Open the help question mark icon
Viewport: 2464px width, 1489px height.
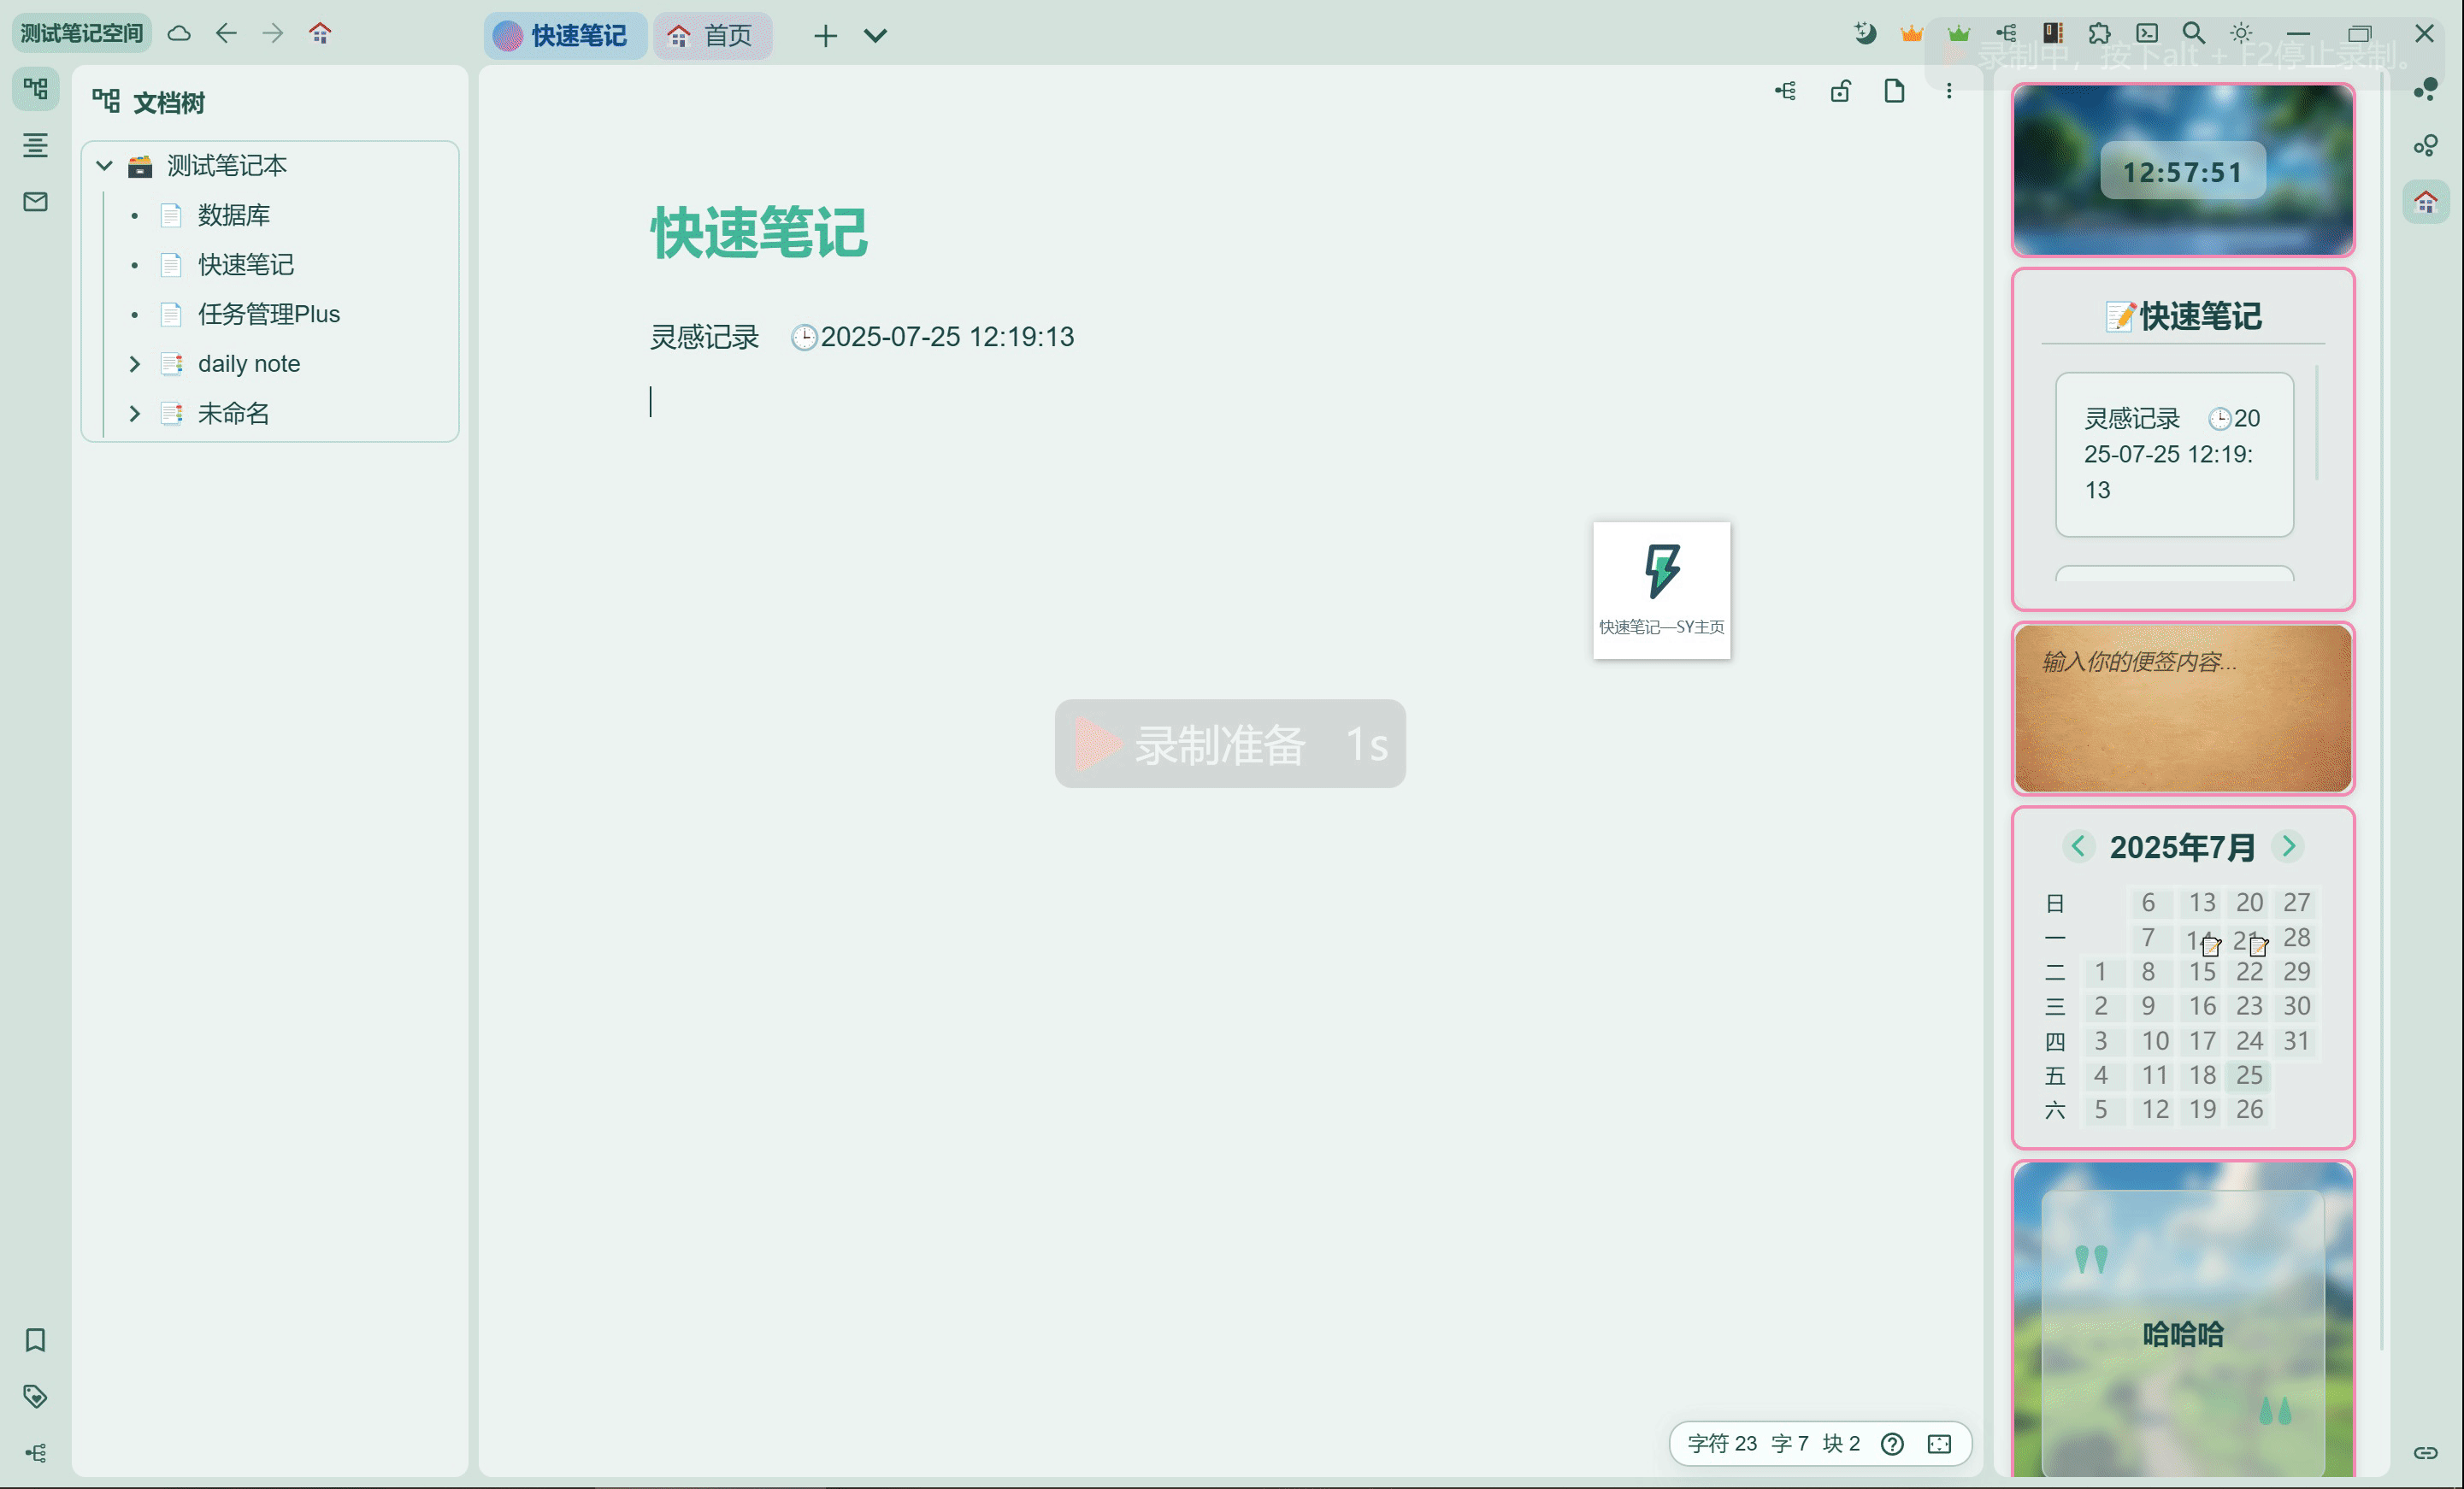(1891, 1443)
